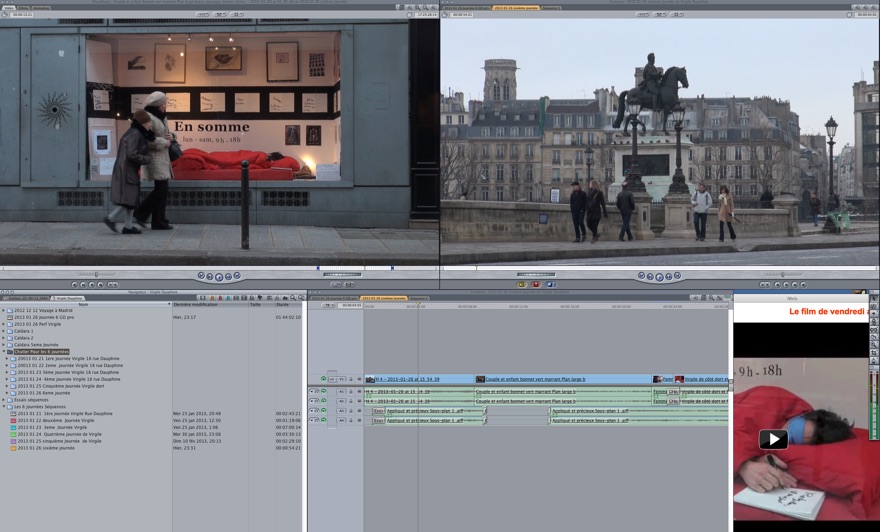Toggle V1 track visibility in the timeline
Screen dimensions: 880x532
click(x=323, y=378)
